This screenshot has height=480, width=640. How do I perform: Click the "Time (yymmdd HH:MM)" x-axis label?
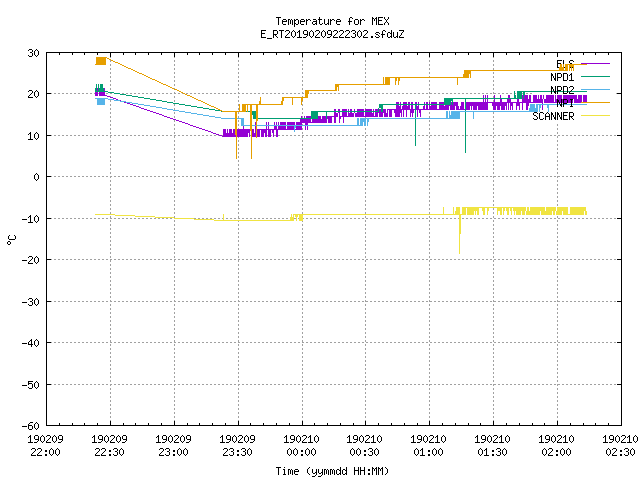tap(332, 471)
